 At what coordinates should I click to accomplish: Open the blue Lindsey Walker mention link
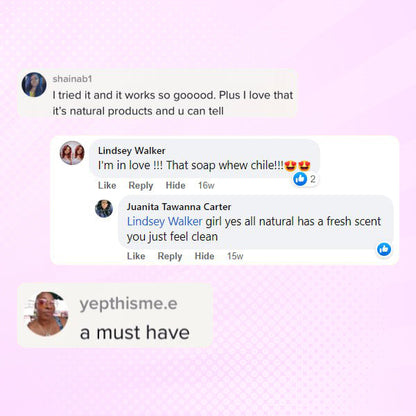(165, 222)
